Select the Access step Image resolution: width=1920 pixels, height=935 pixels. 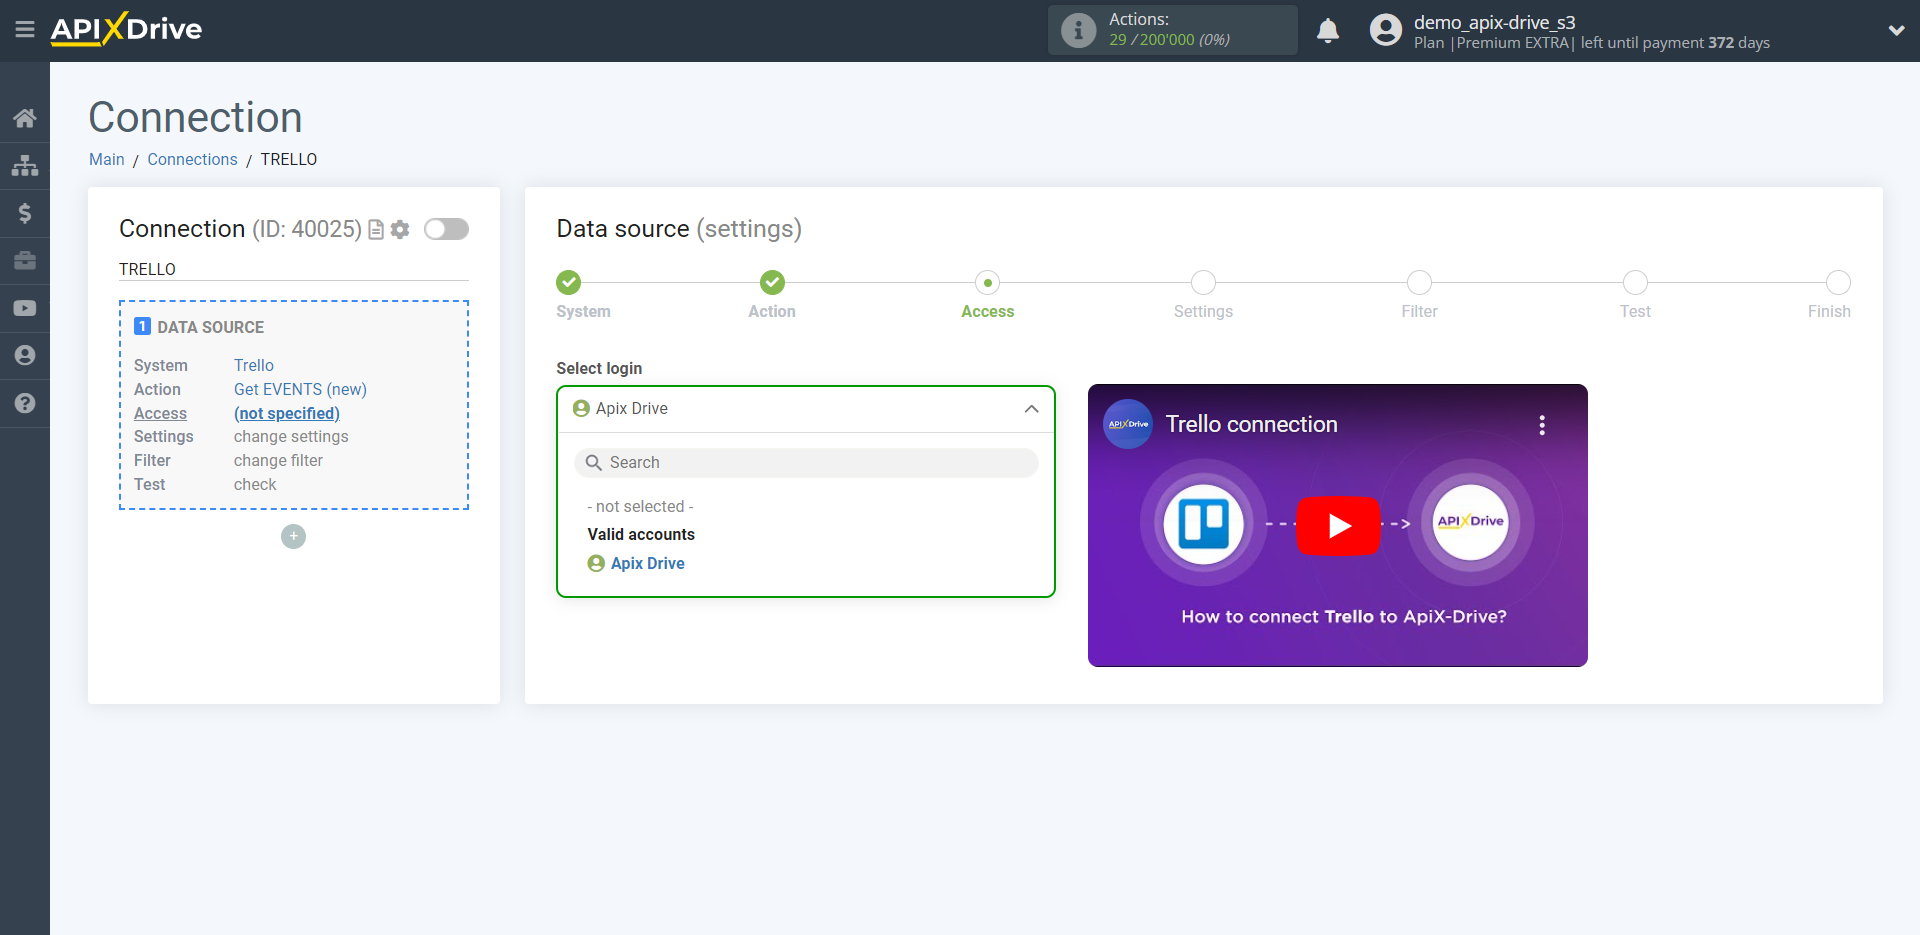pyautogui.click(x=988, y=283)
